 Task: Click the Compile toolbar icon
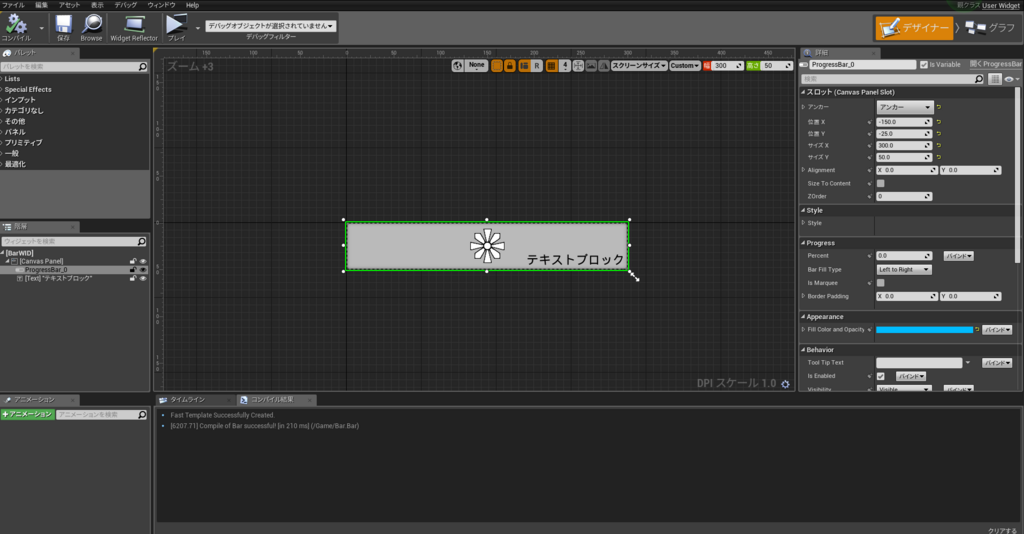click(x=16, y=27)
